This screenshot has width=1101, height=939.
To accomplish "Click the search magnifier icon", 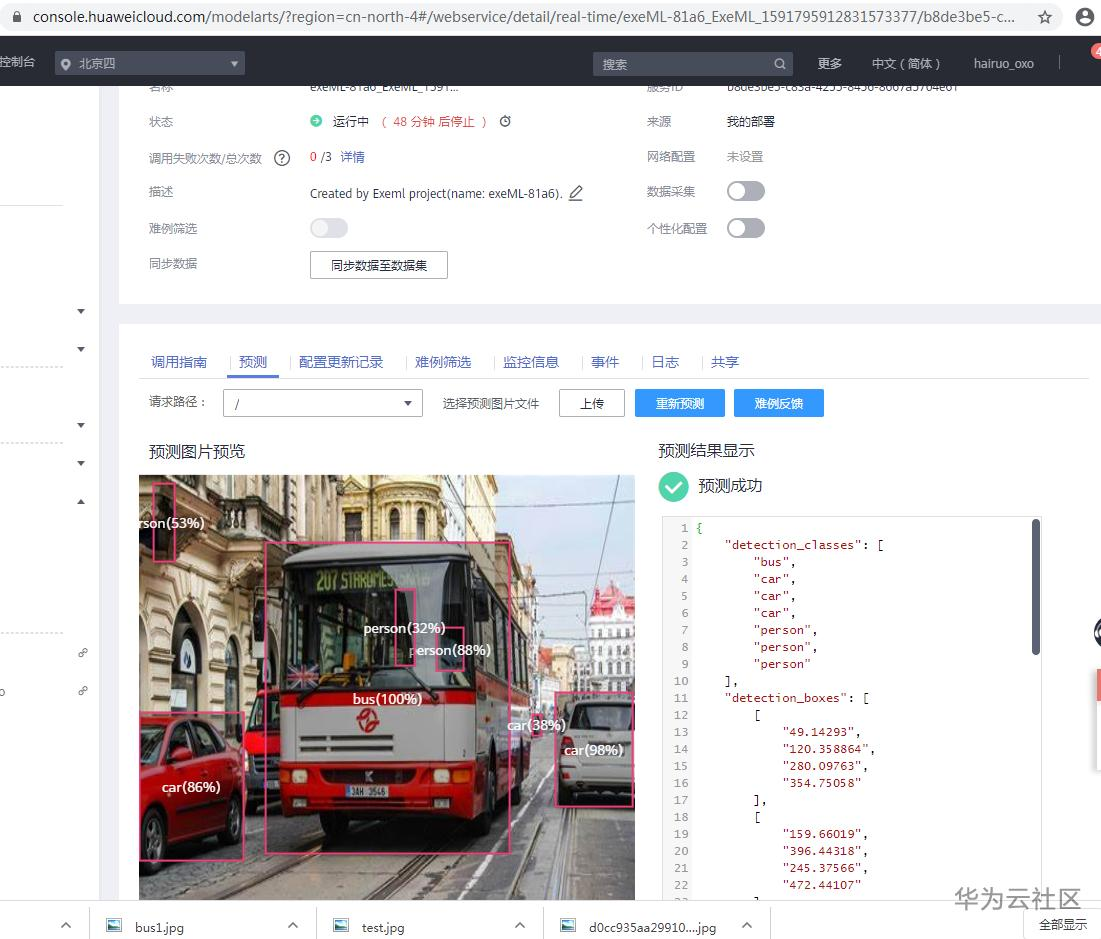I will (x=779, y=64).
